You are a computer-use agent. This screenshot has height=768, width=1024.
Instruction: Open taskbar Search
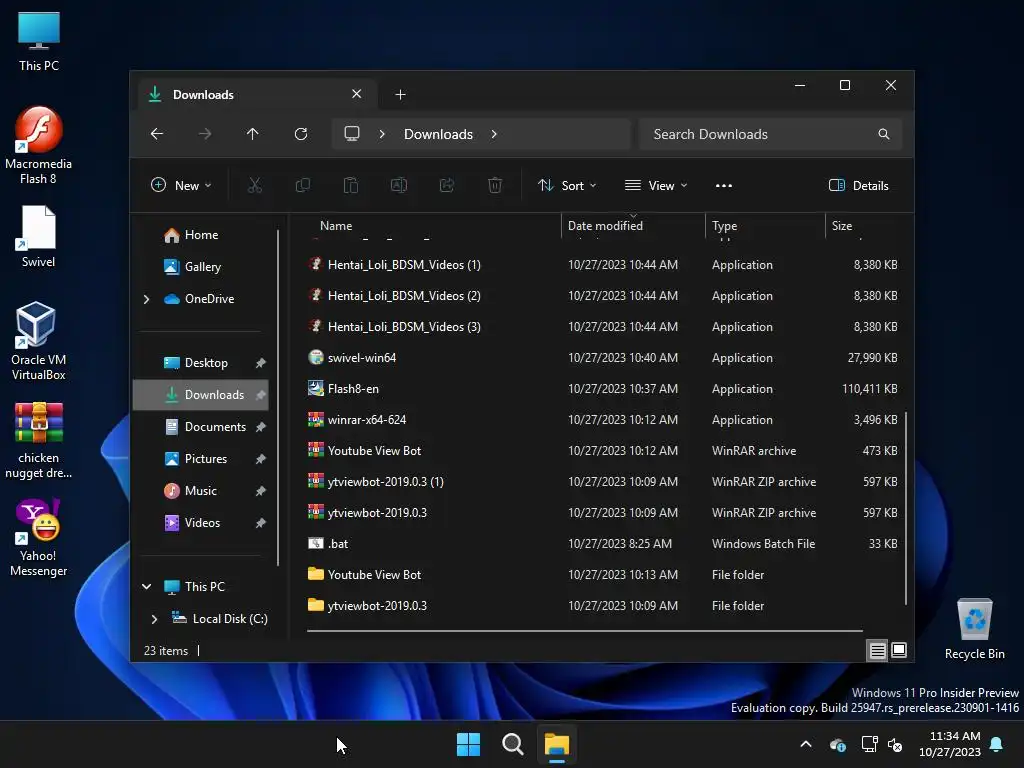click(x=513, y=744)
